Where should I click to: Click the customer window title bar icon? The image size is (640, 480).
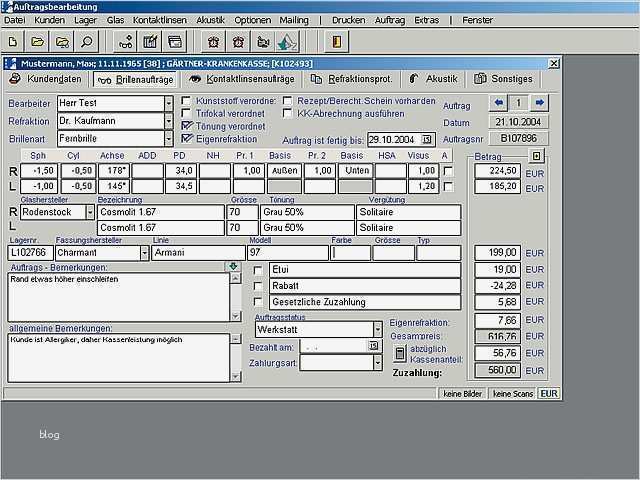click(11, 63)
